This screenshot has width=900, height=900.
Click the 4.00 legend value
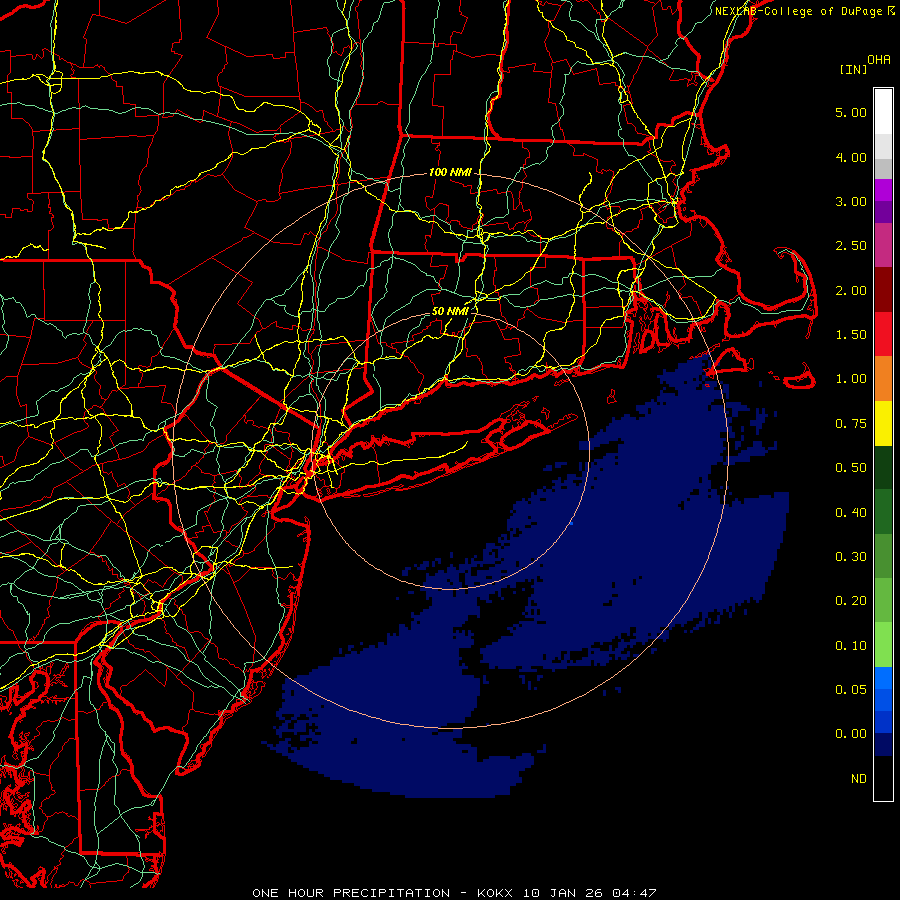click(851, 157)
